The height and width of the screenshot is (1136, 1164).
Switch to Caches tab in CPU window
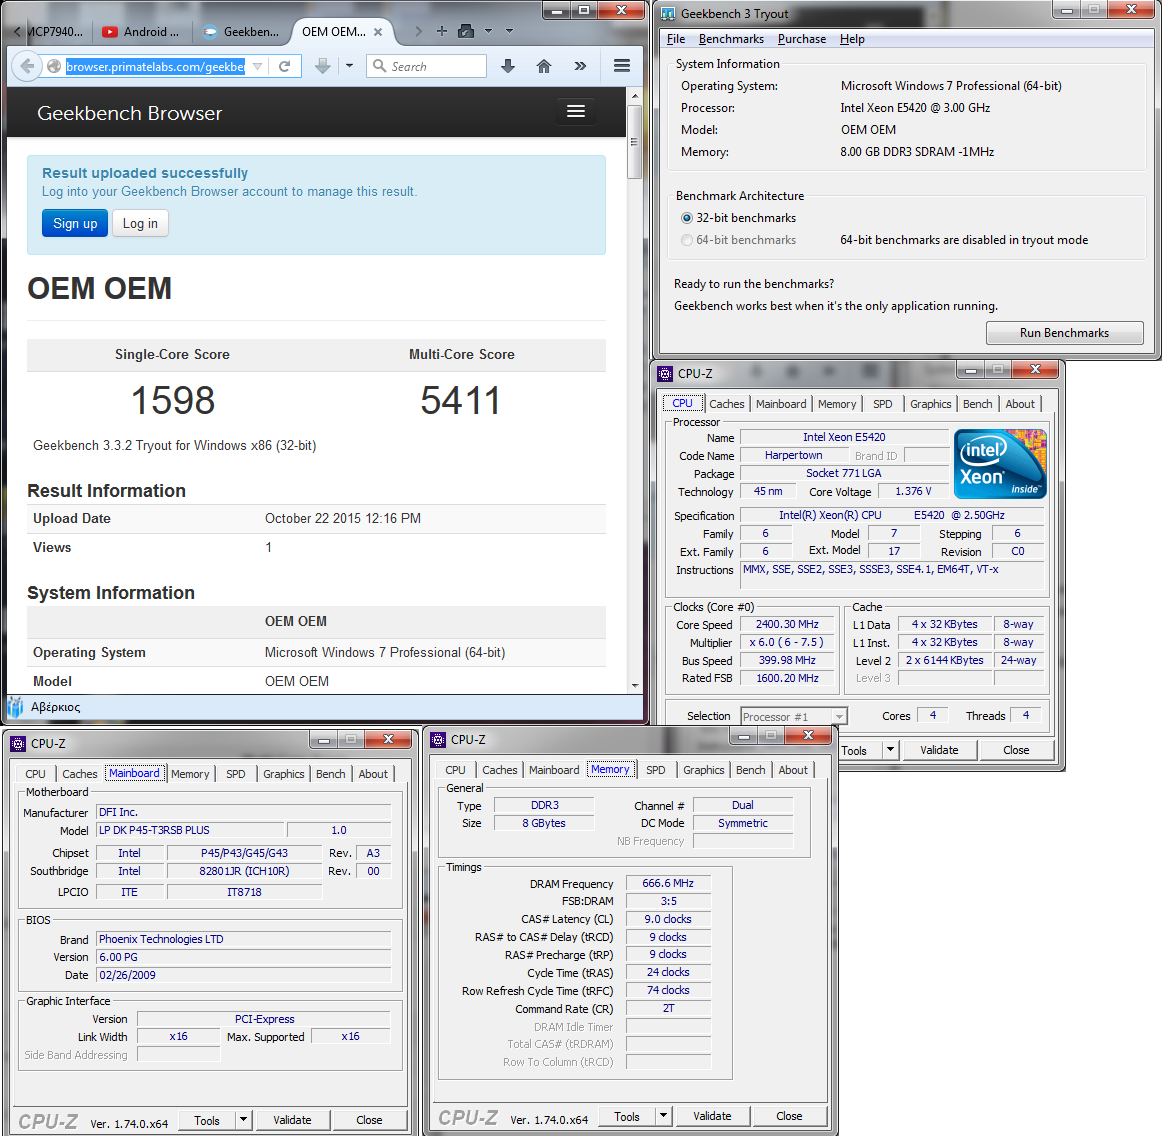tap(726, 404)
